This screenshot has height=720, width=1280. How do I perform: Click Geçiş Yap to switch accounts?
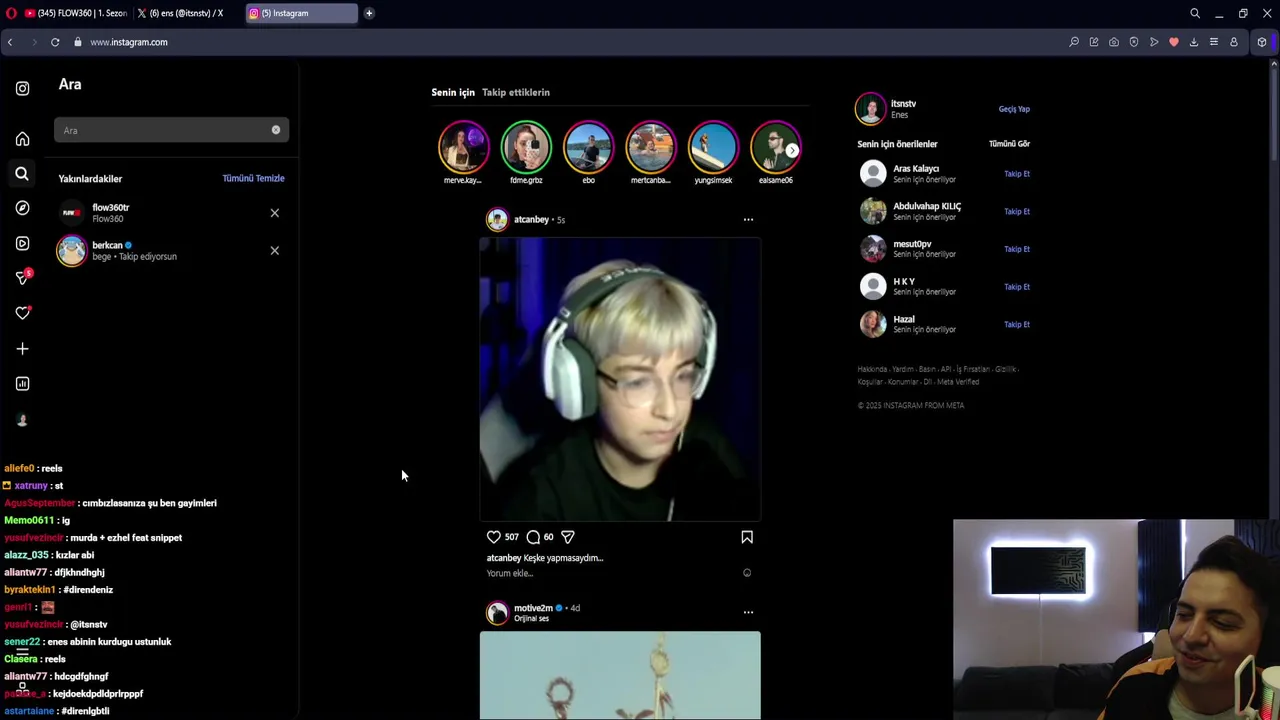pos(1014,109)
